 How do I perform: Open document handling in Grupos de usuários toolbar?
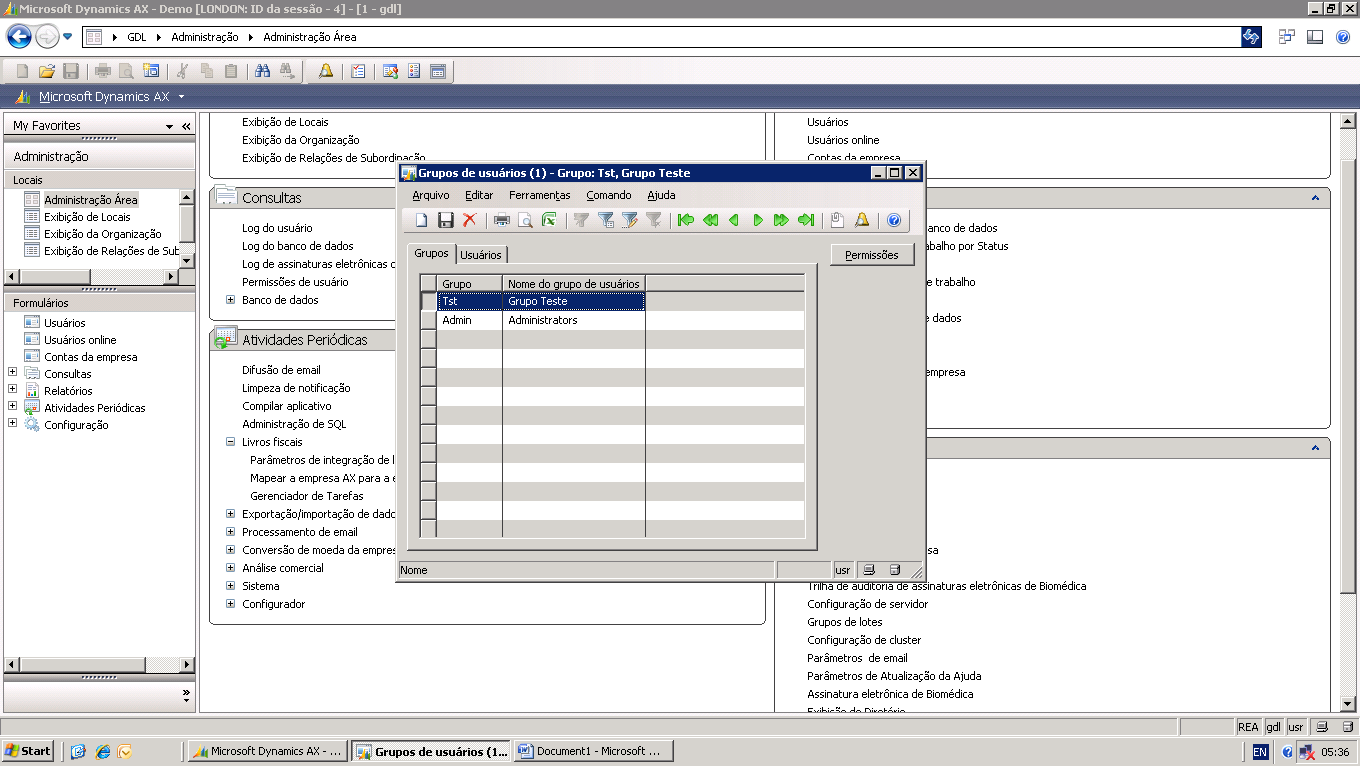tap(838, 220)
